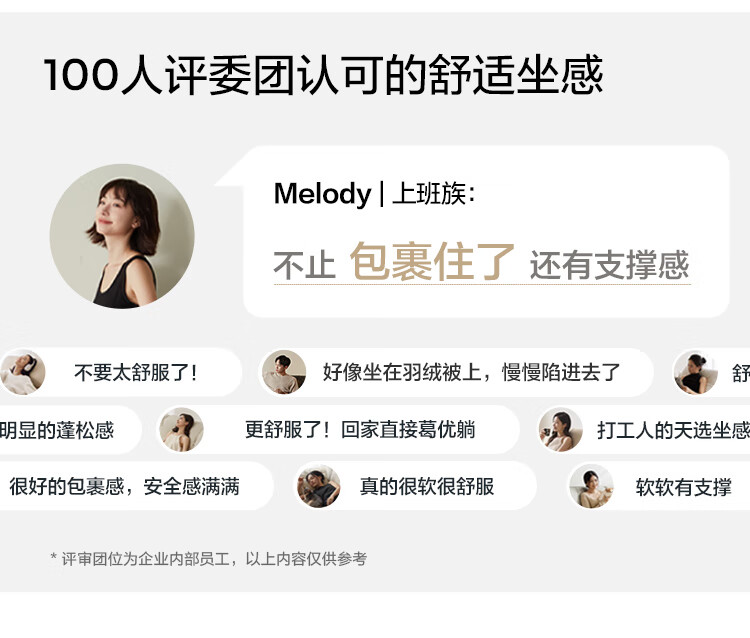Select the 不要太舒服了！ review bubble

pyautogui.click(x=120, y=372)
